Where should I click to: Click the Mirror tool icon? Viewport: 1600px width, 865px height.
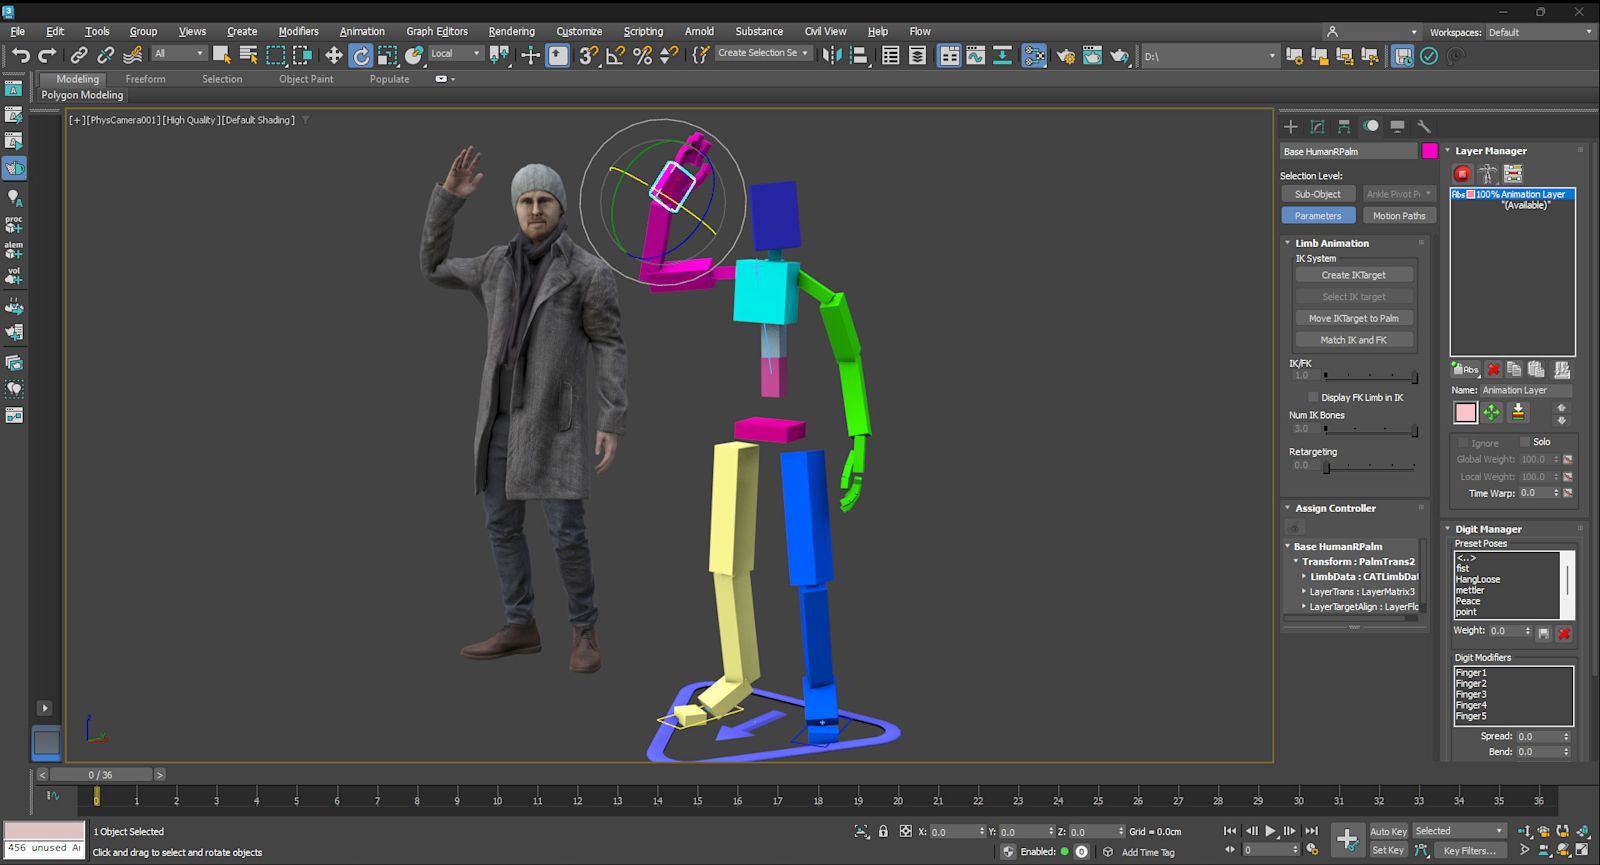832,56
